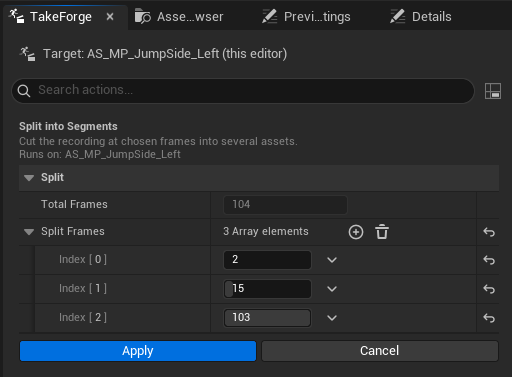Toggle the layout view options icon

point(493,91)
